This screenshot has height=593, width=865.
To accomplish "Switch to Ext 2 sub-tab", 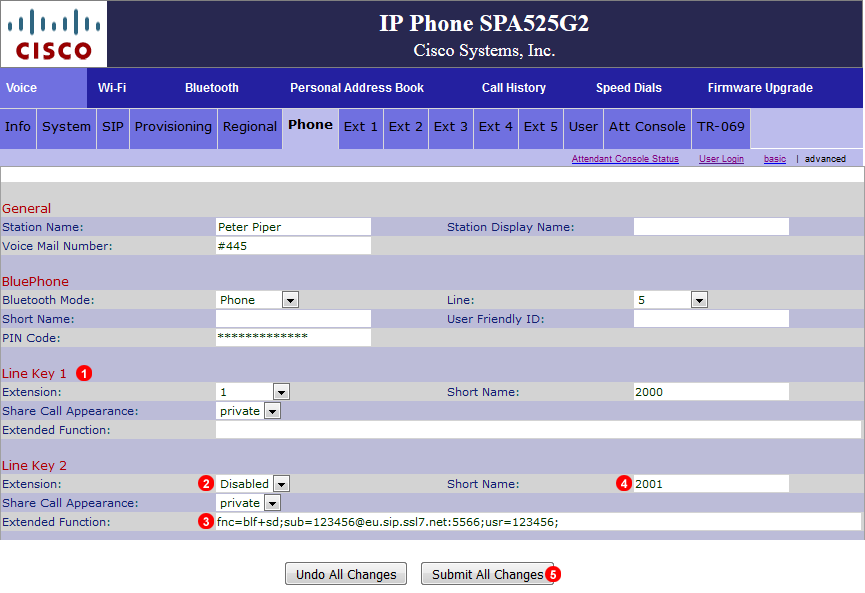I will (405, 129).
